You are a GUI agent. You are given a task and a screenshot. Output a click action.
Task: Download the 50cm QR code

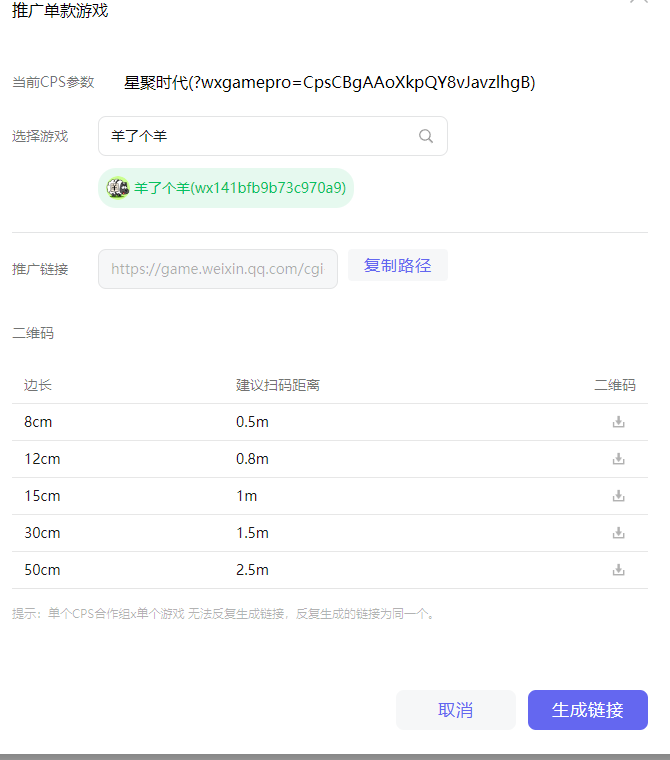click(x=618, y=570)
